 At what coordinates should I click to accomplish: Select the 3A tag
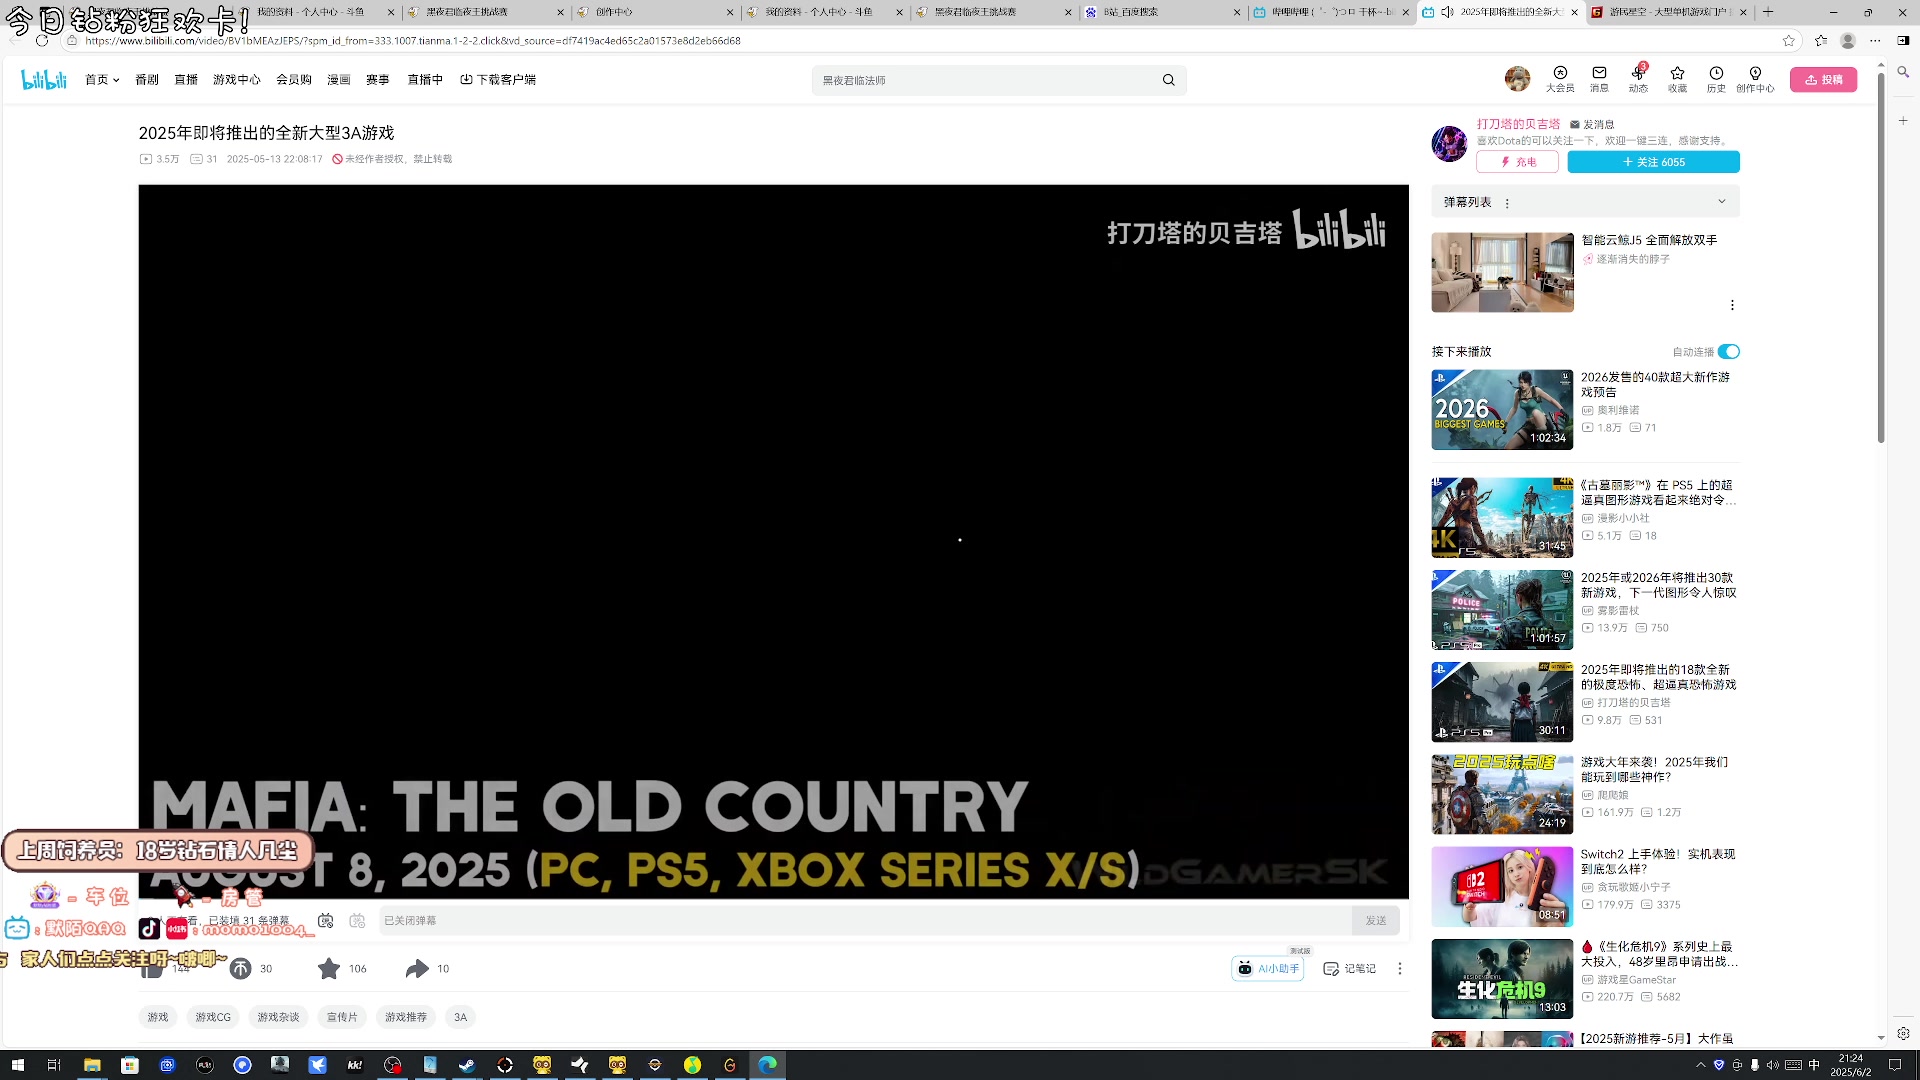tap(460, 1017)
